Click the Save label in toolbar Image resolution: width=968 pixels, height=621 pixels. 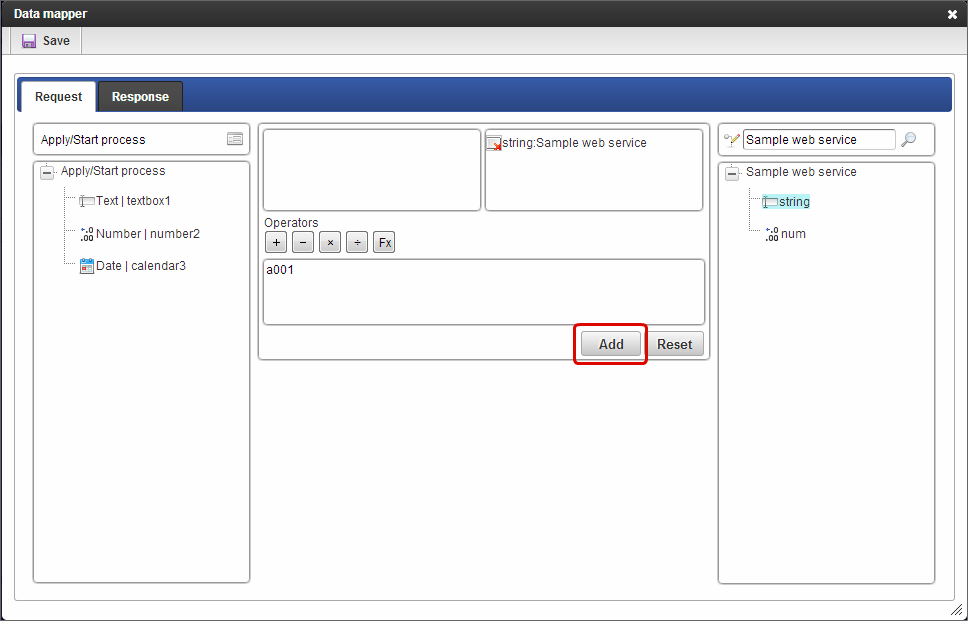[x=56, y=41]
